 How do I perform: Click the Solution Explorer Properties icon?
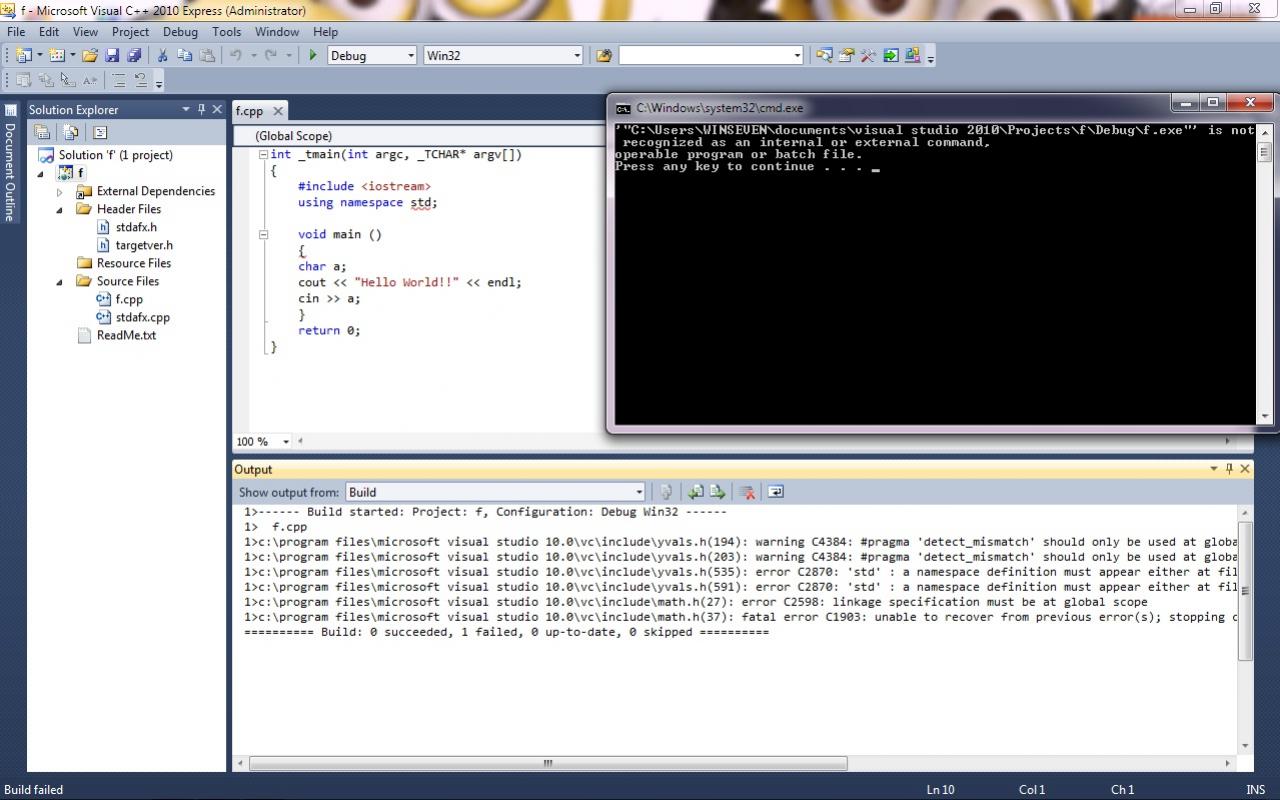42,132
